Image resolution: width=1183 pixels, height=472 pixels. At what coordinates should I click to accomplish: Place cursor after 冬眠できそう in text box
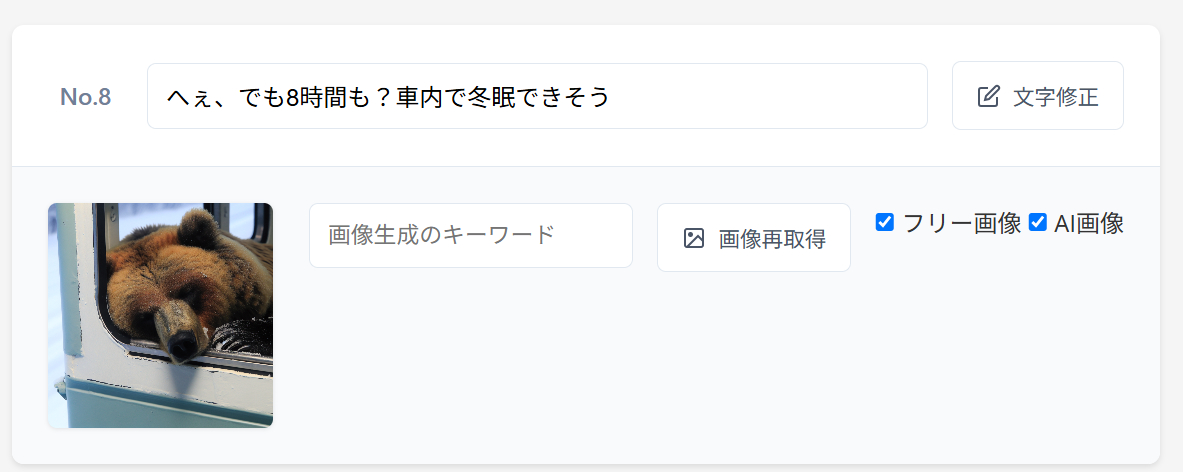(610, 97)
